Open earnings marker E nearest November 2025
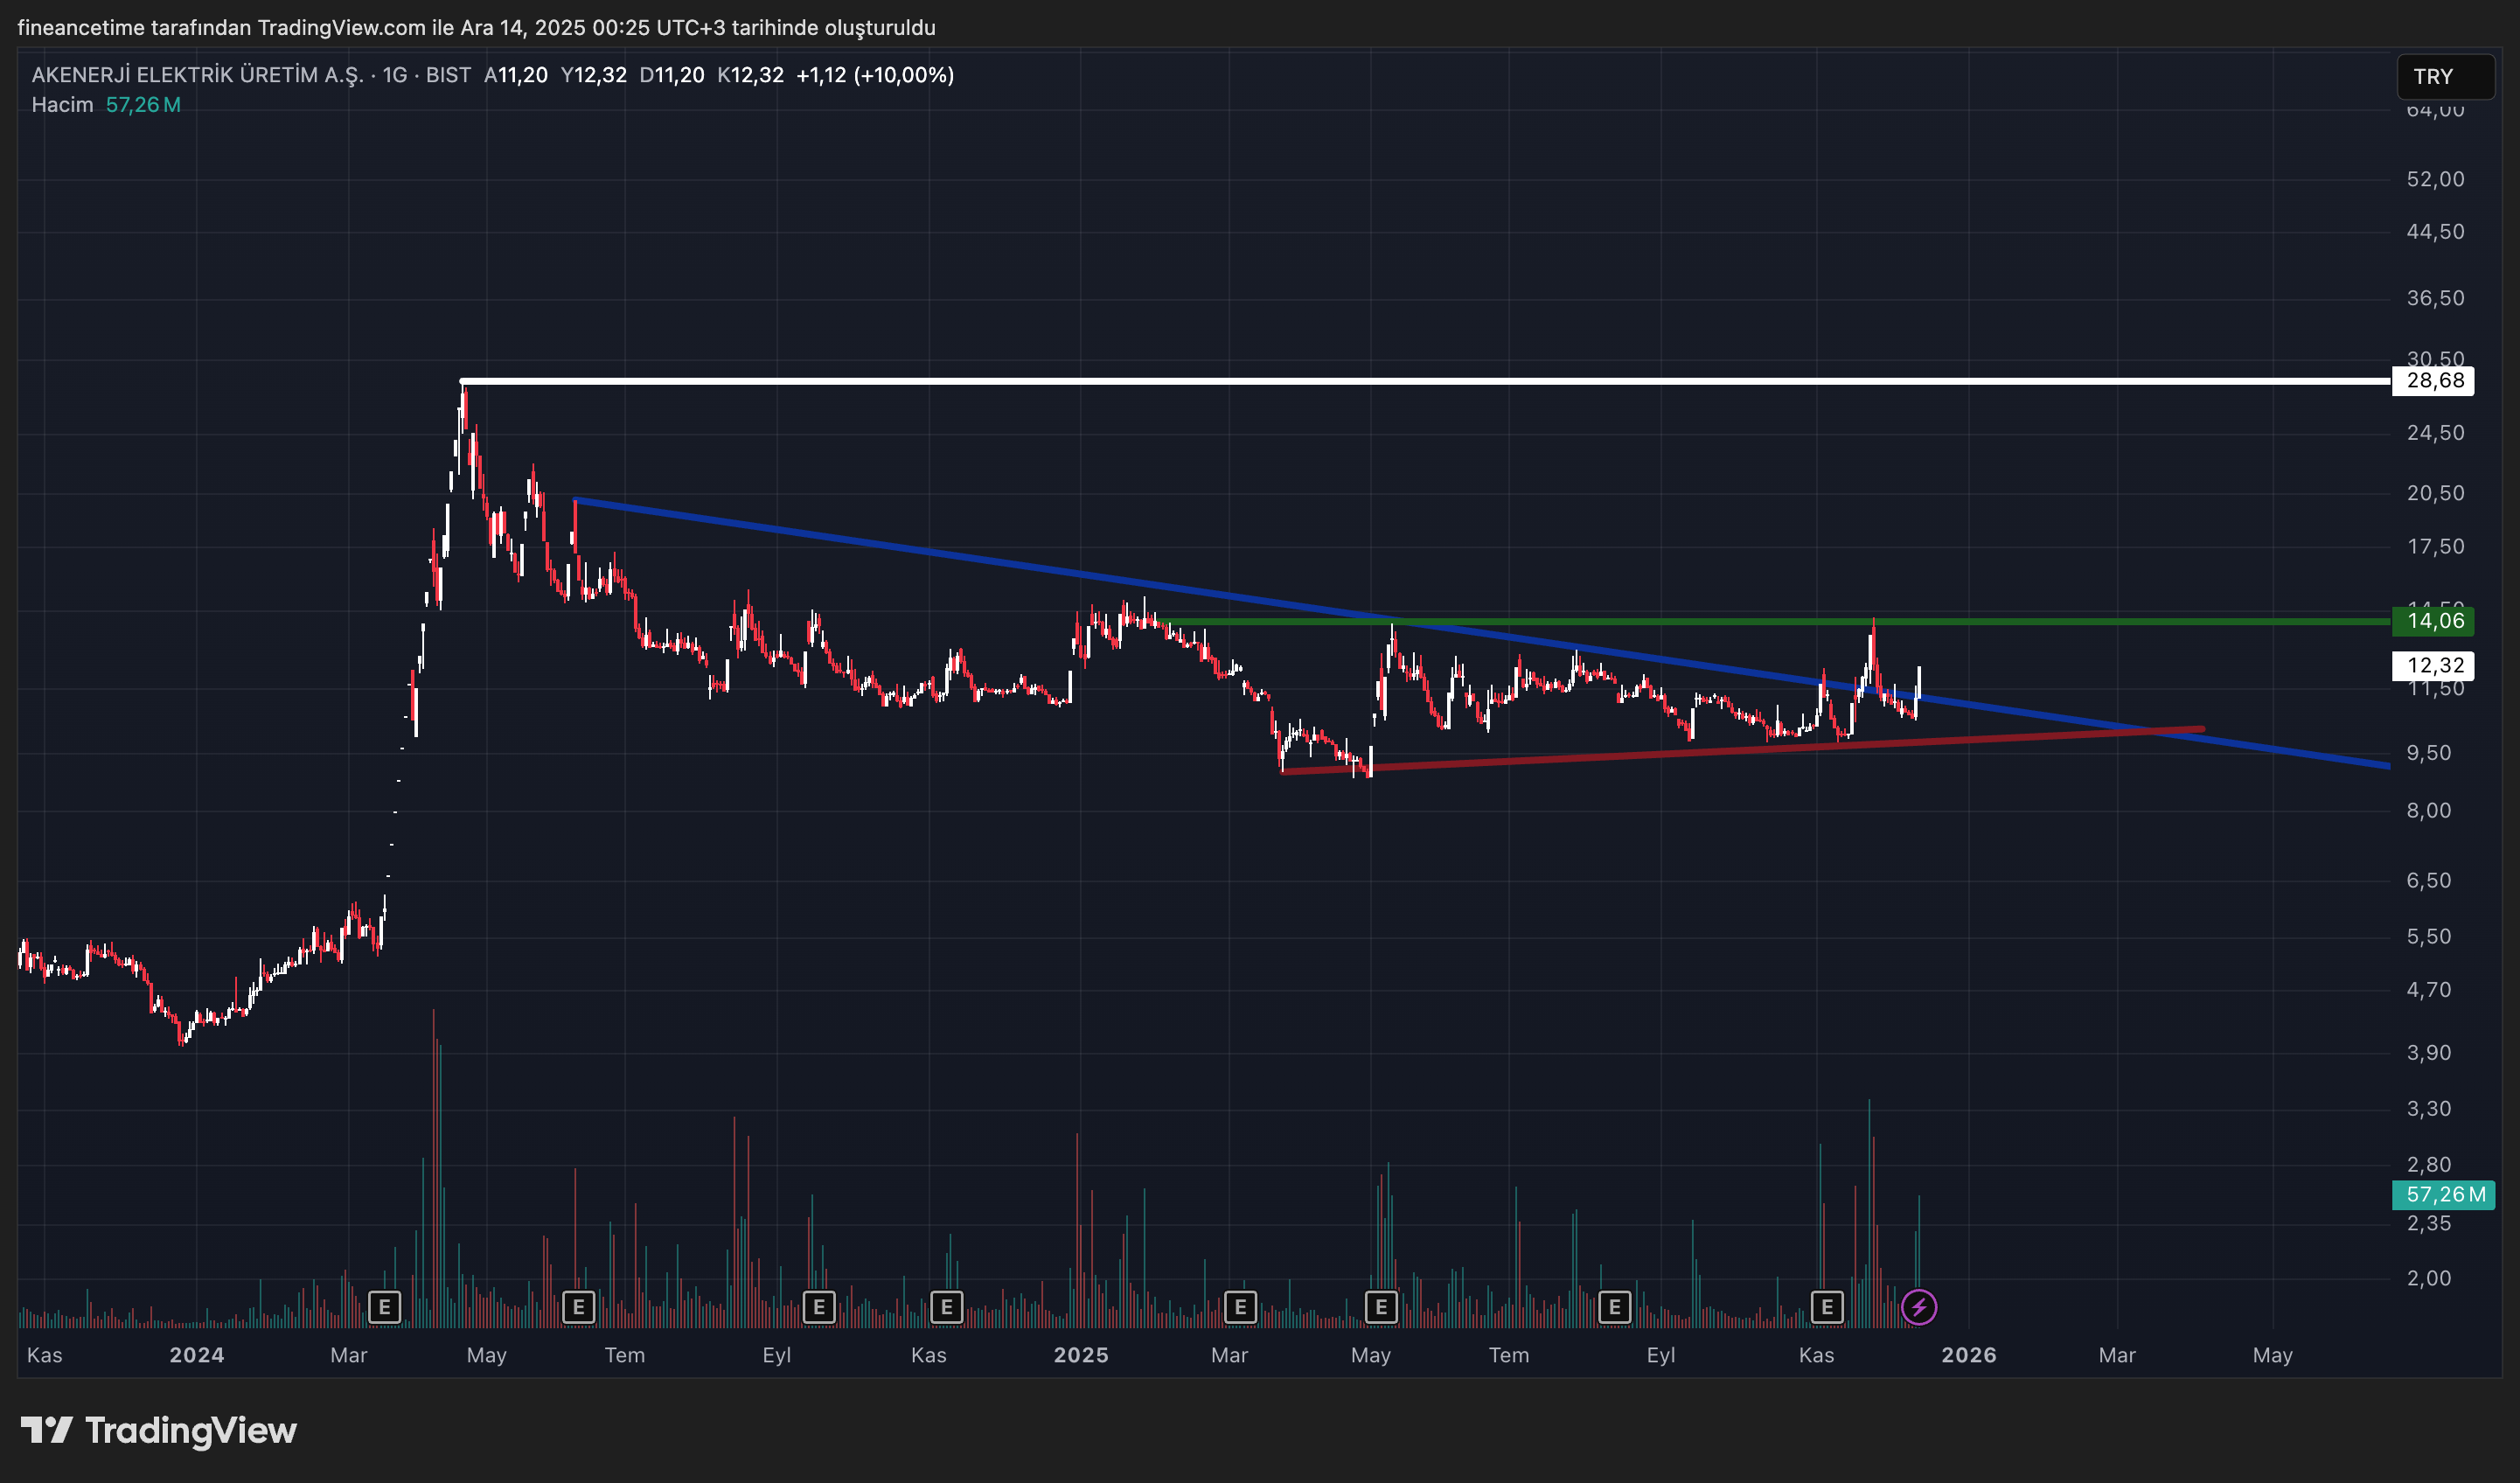 (1827, 1307)
